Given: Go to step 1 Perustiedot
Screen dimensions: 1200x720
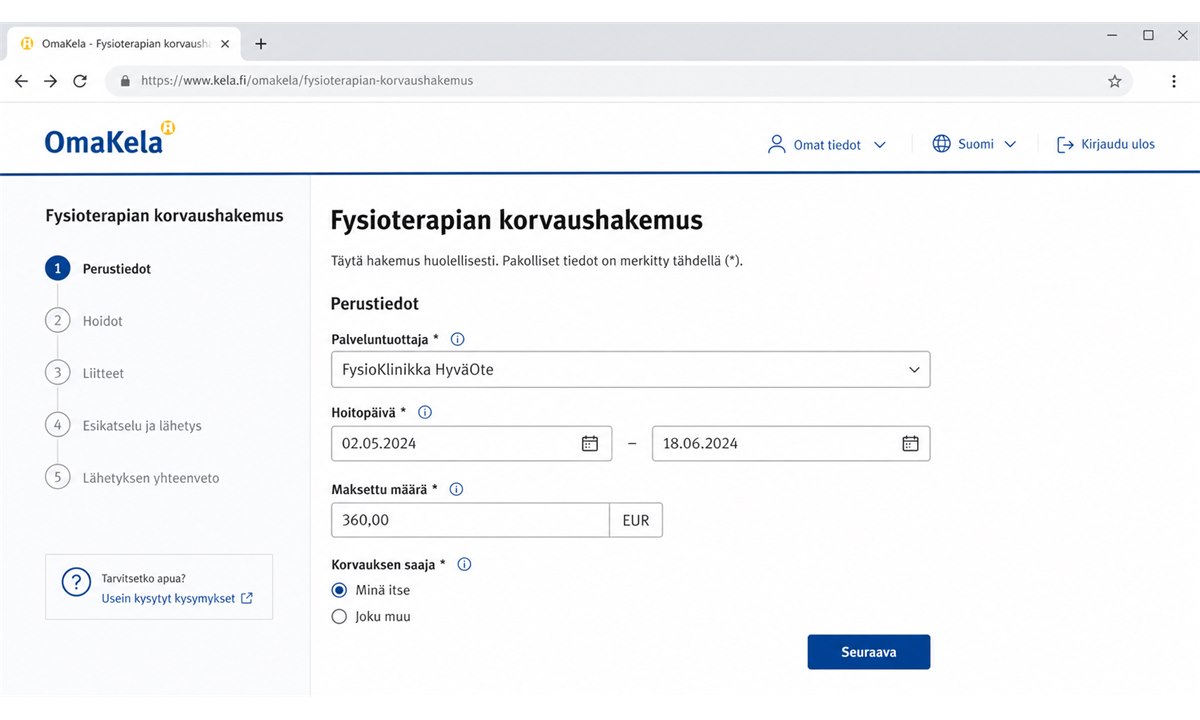Looking at the screenshot, I should (x=98, y=269).
